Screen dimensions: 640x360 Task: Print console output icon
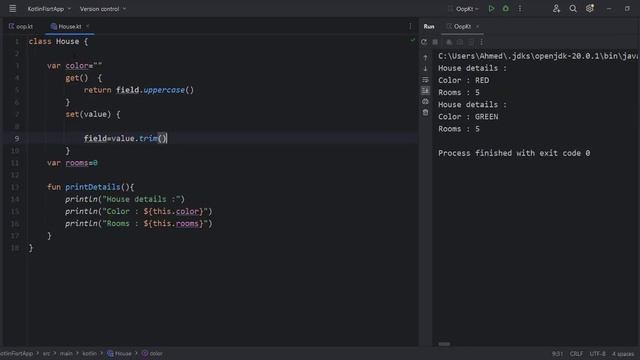click(425, 101)
